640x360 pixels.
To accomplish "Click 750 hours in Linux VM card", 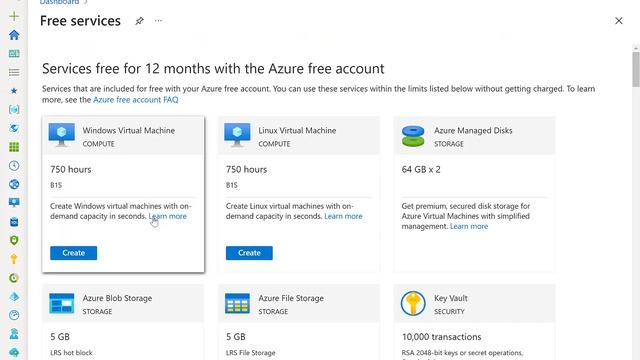I will [x=246, y=169].
